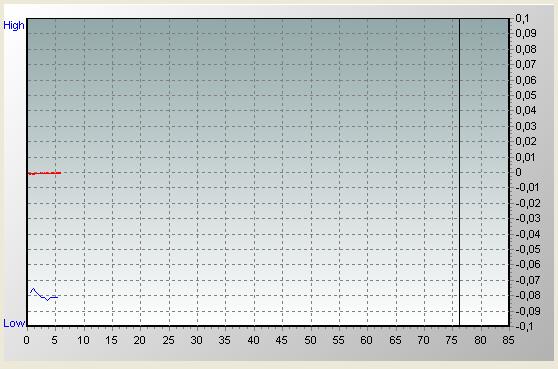This screenshot has height=369, width=558.
Task: Click the peak of the blue curve
Action: pos(33,289)
